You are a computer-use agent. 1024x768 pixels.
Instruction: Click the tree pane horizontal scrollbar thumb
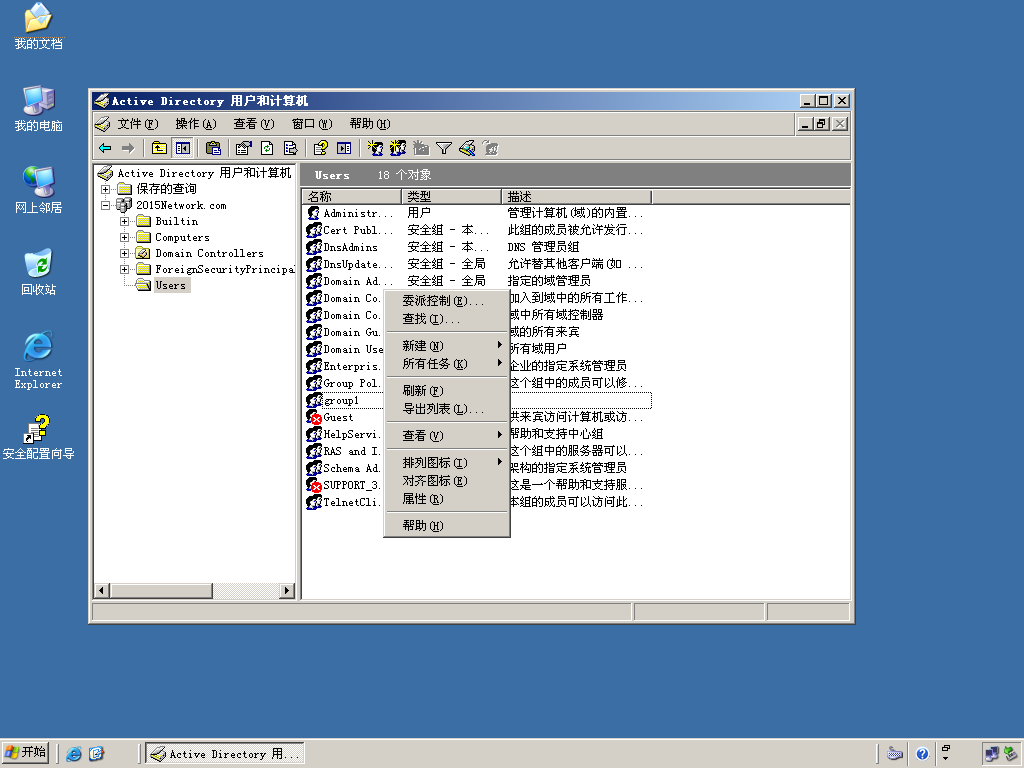(x=161, y=591)
